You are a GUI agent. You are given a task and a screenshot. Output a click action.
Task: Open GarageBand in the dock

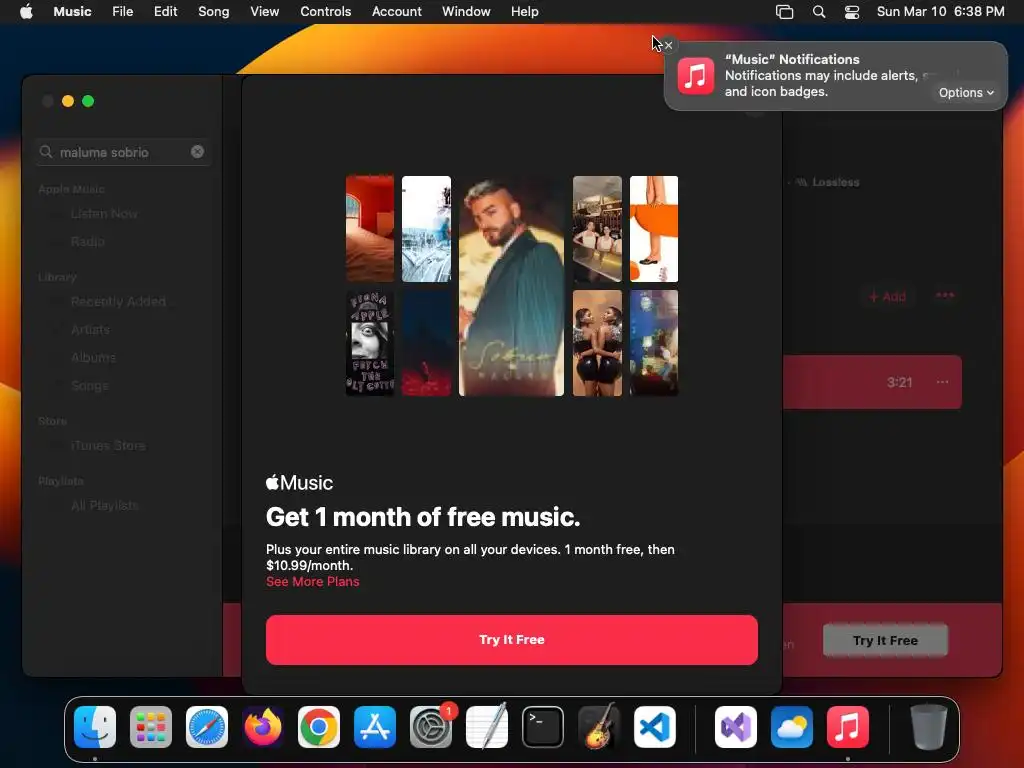pyautogui.click(x=599, y=727)
